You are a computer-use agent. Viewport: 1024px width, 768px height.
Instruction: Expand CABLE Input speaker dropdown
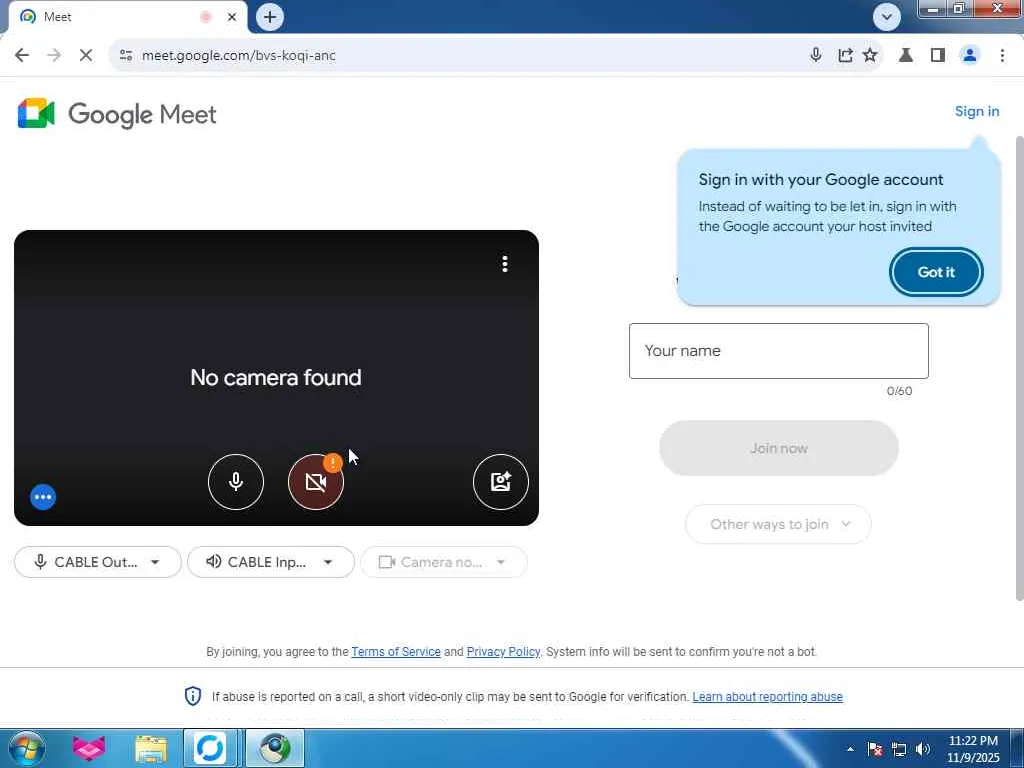(x=271, y=562)
